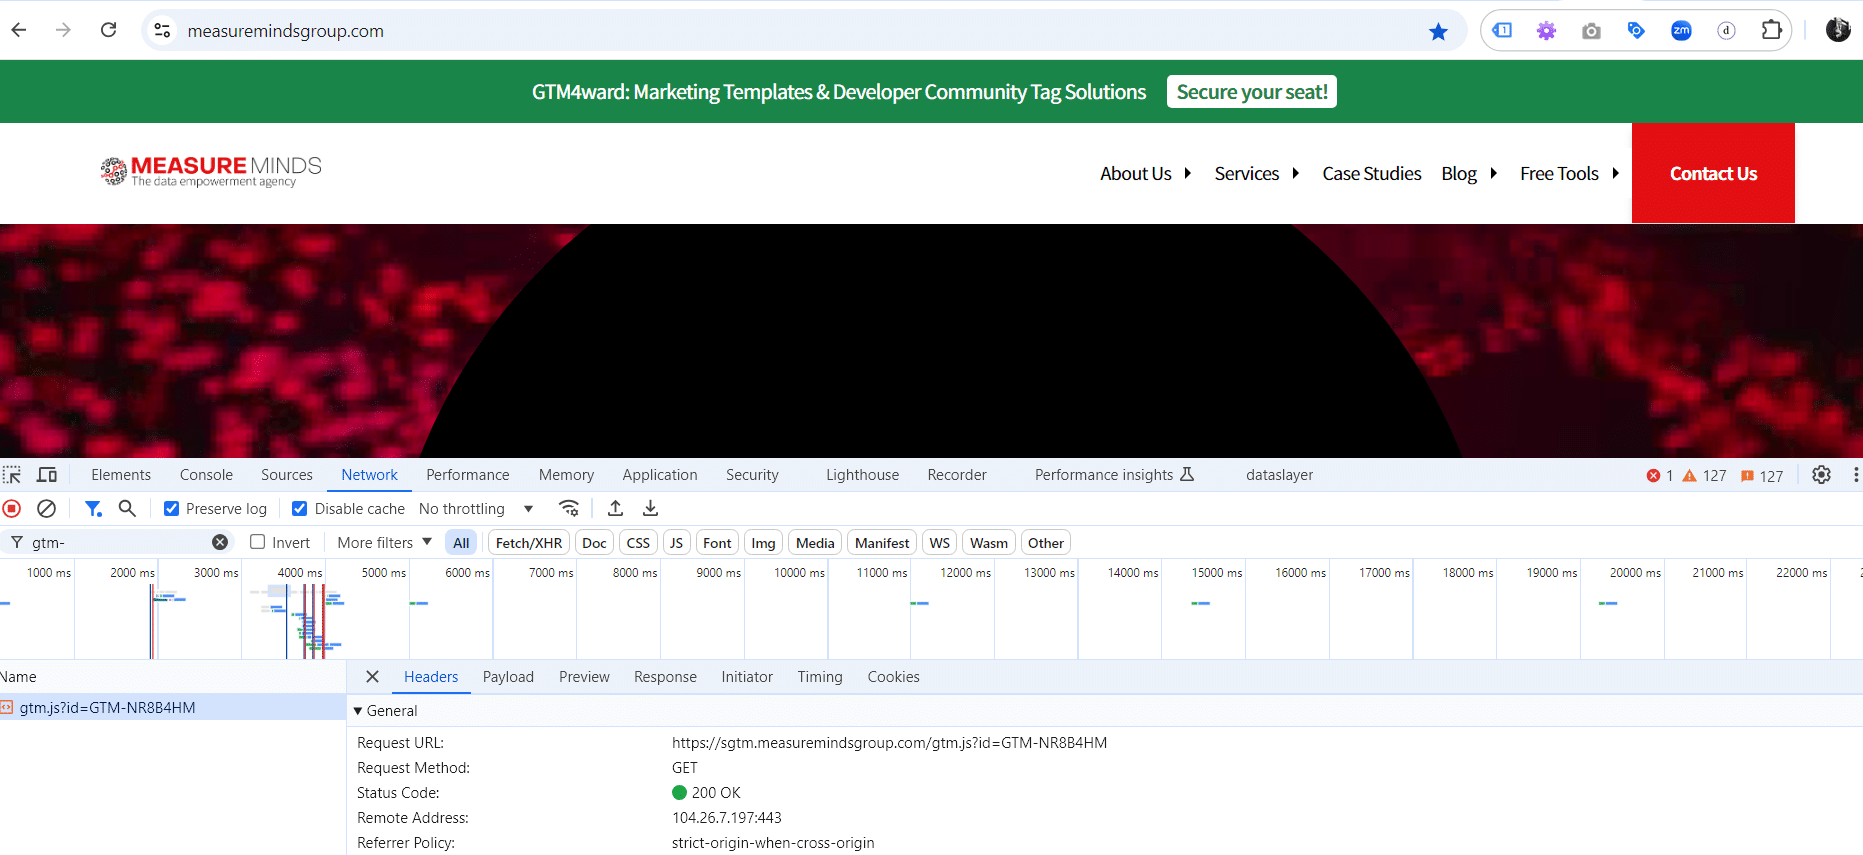1863x855 pixels.
Task: Open the Lighthouse panel
Action: click(x=862, y=475)
